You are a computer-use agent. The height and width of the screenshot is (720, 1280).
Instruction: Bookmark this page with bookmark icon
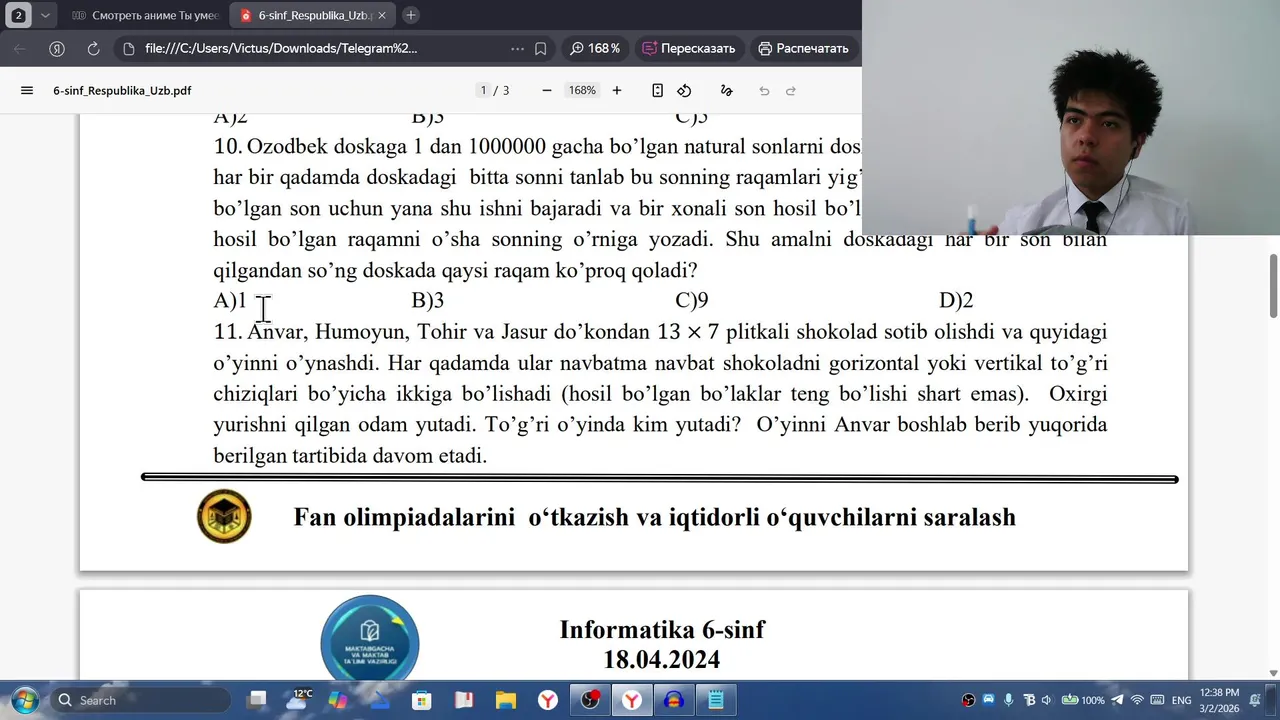[541, 48]
